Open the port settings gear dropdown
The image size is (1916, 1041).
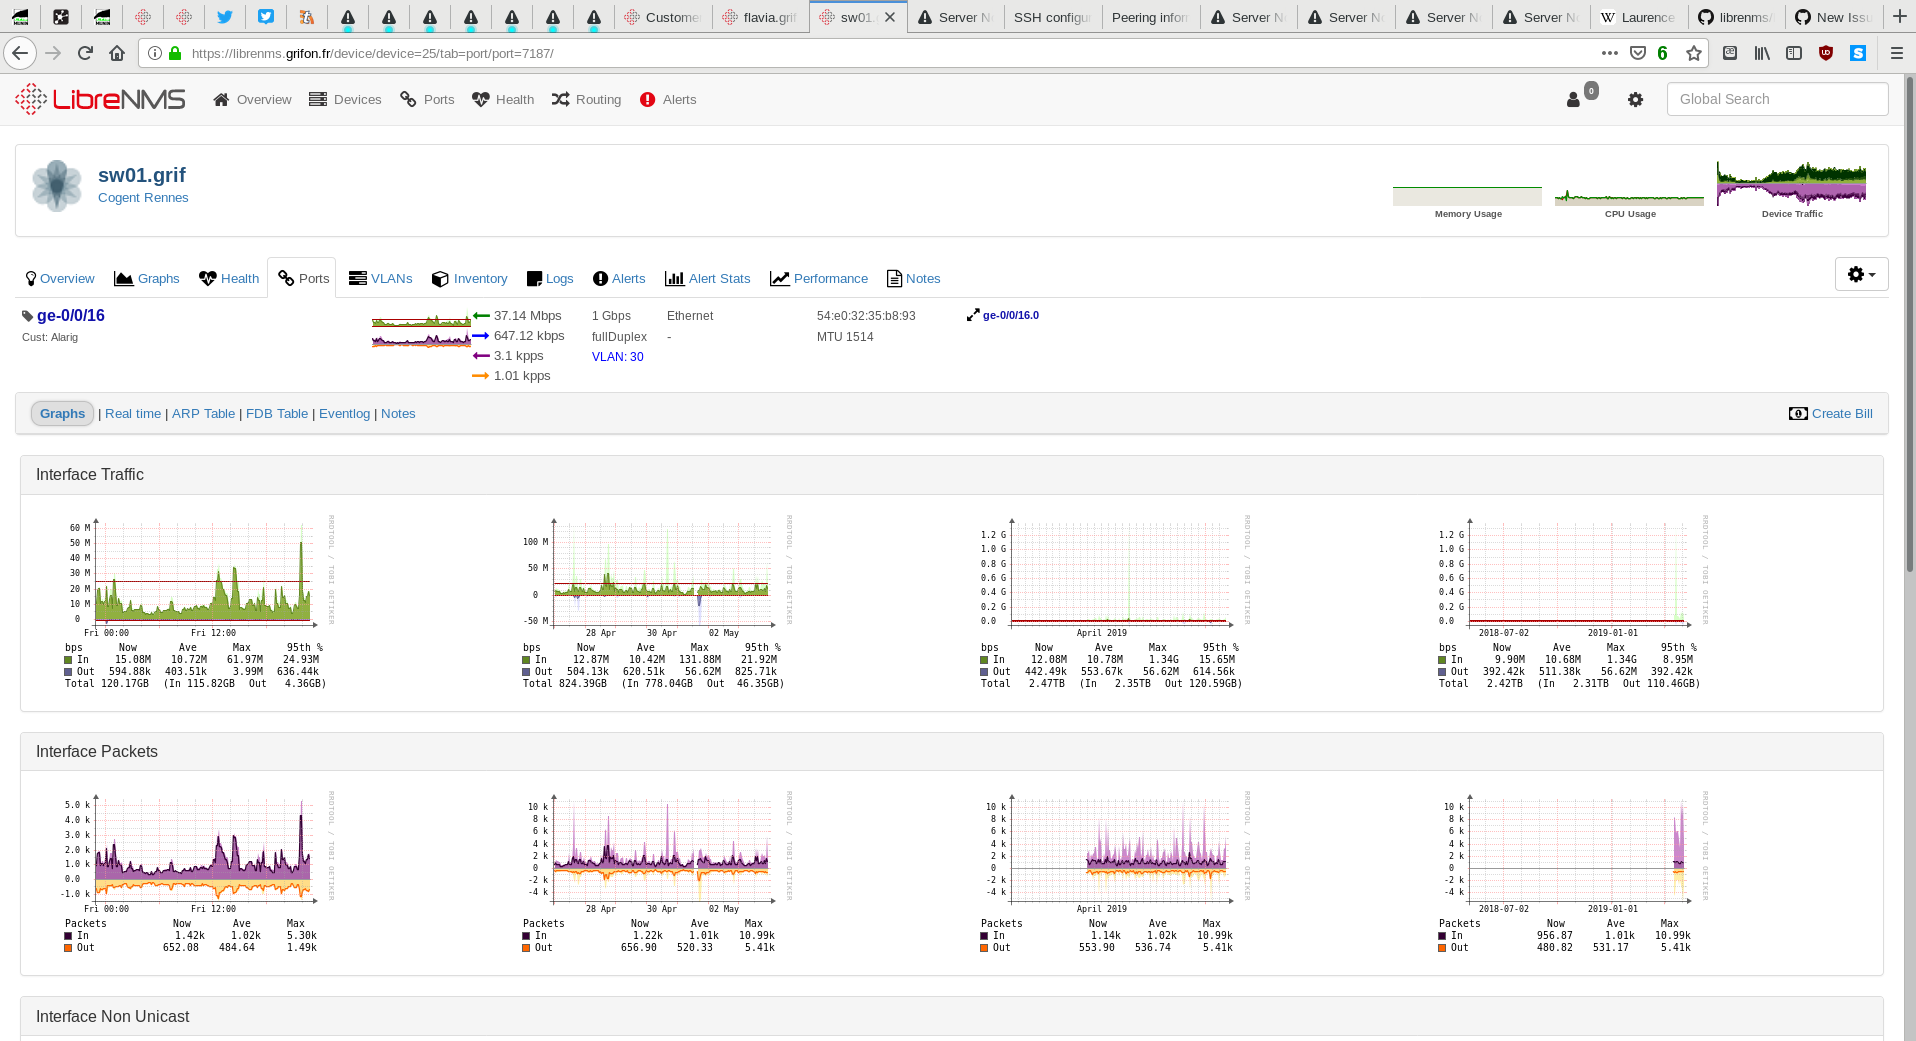click(x=1860, y=273)
